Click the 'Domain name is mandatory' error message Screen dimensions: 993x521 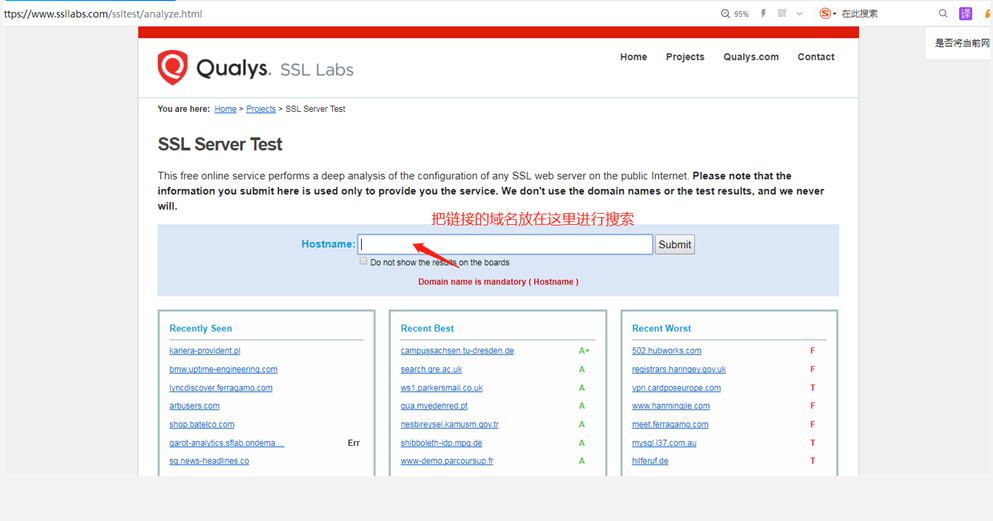tap(498, 282)
